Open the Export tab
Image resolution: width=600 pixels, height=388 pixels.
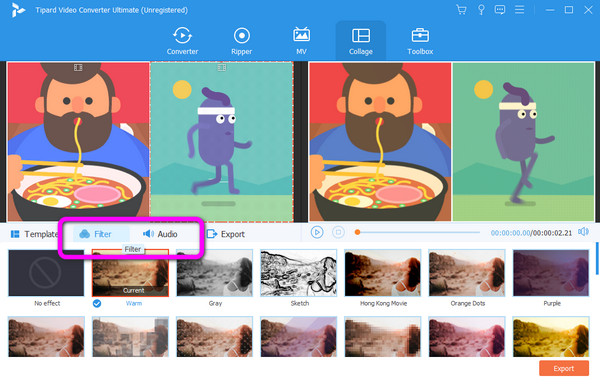click(226, 234)
